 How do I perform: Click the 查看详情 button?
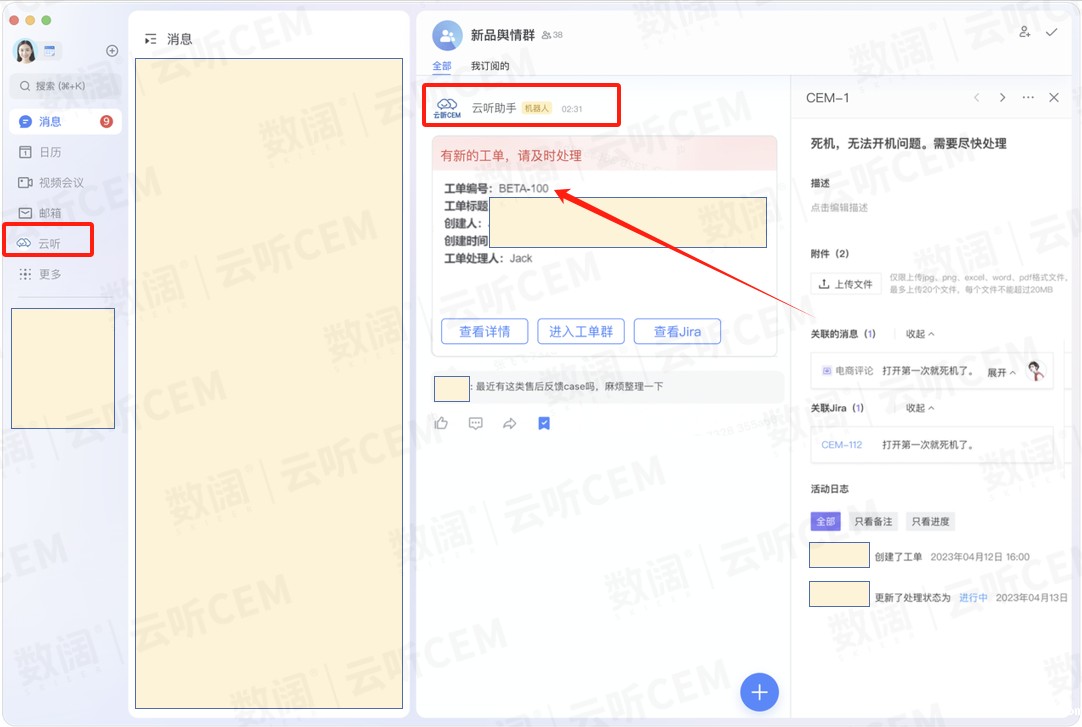coord(484,332)
